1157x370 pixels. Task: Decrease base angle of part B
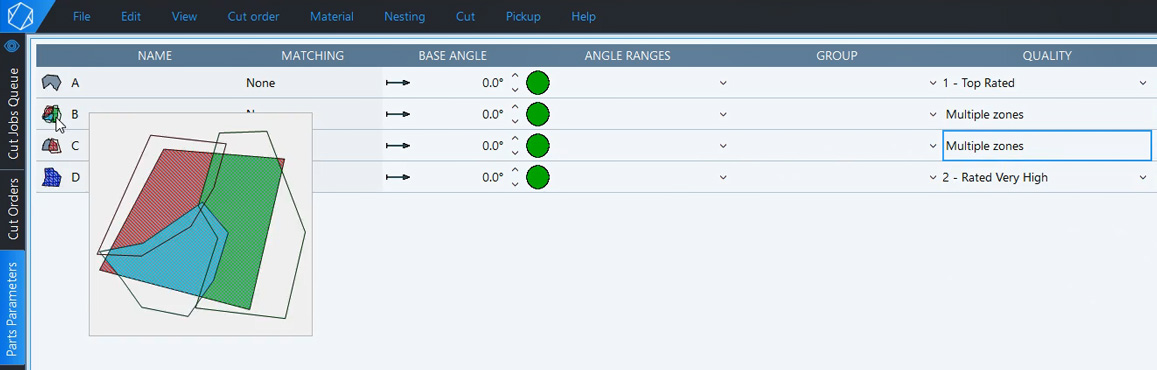(515, 121)
